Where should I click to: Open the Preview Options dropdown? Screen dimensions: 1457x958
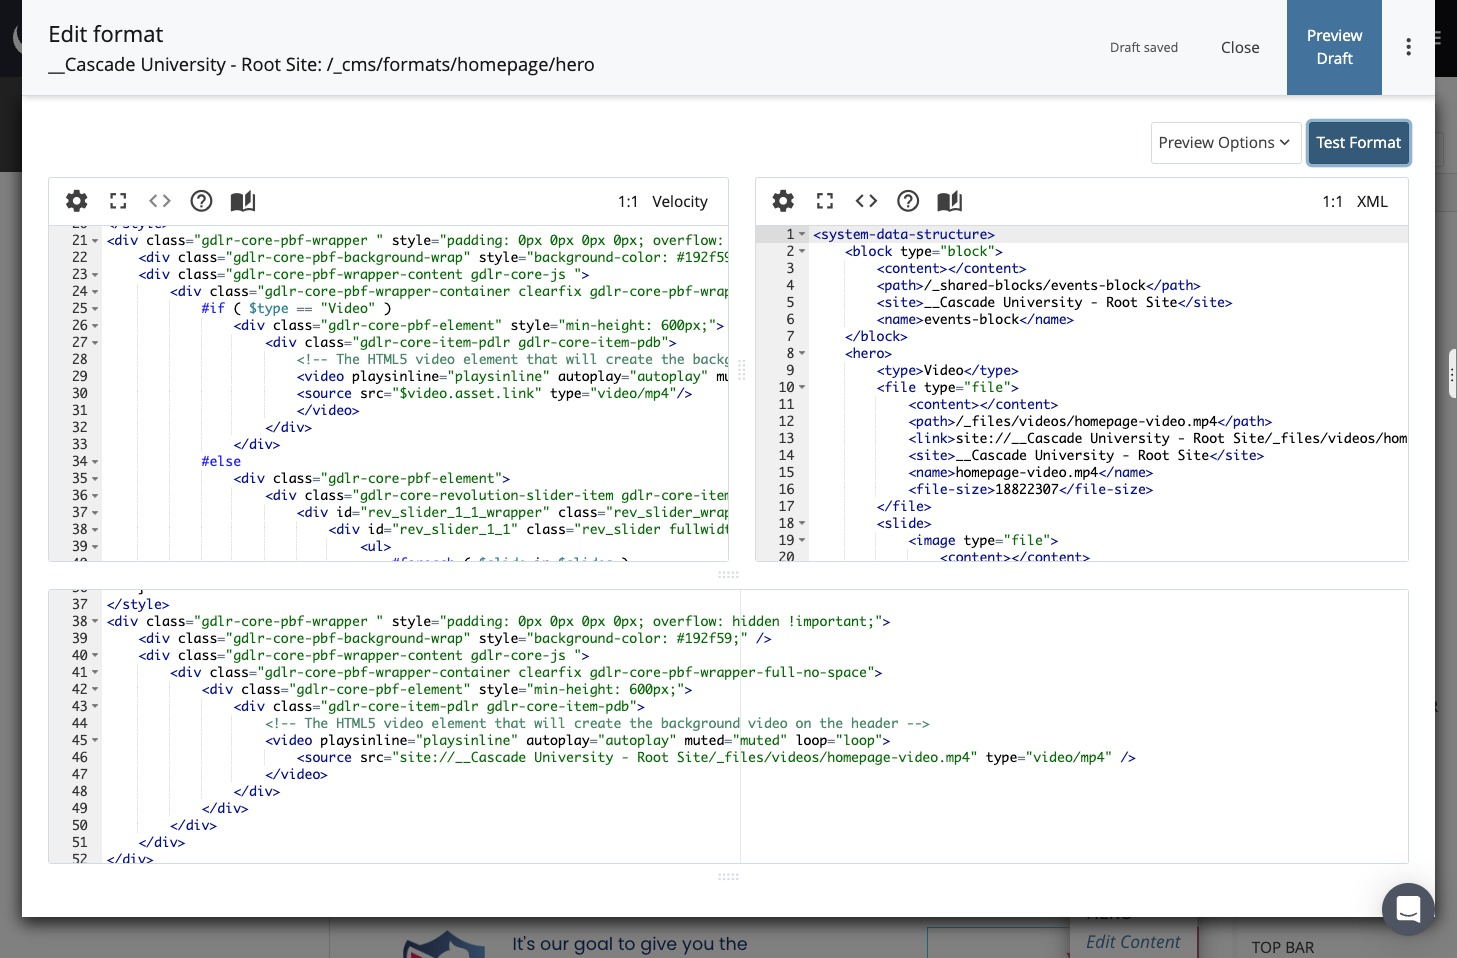[x=1225, y=142]
